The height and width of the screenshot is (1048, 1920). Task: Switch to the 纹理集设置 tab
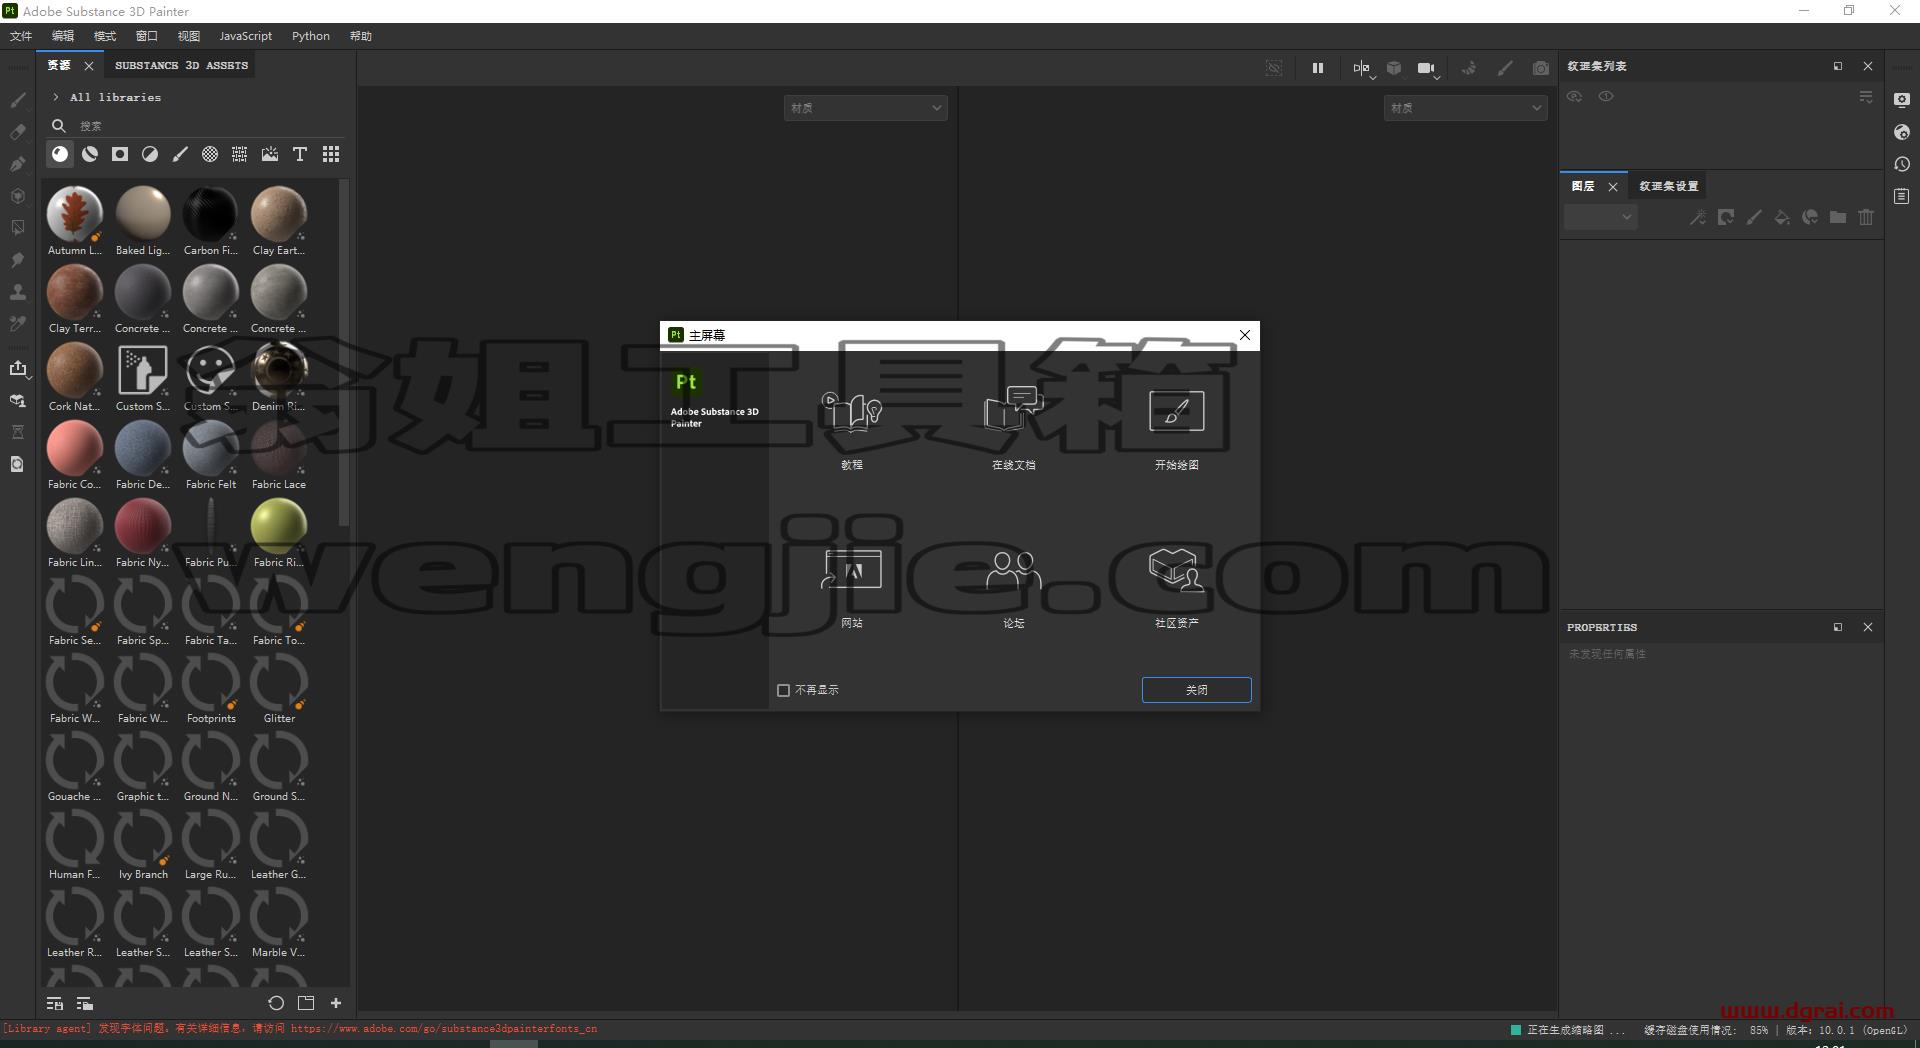(x=1668, y=186)
